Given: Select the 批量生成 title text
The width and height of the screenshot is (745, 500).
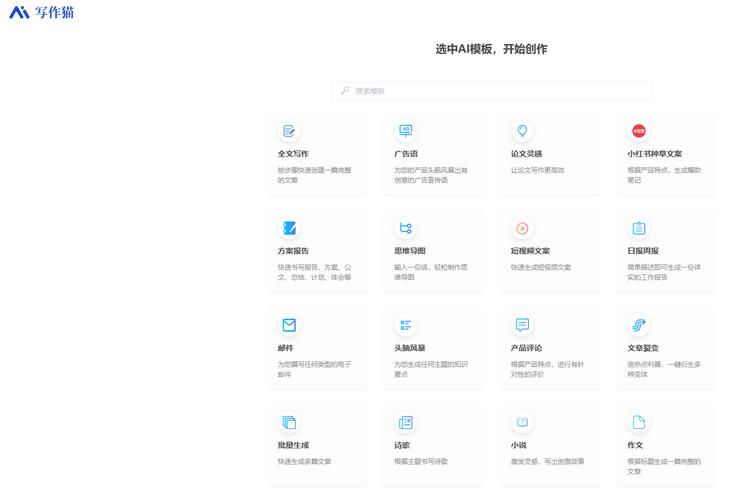Looking at the screenshot, I should click(293, 445).
